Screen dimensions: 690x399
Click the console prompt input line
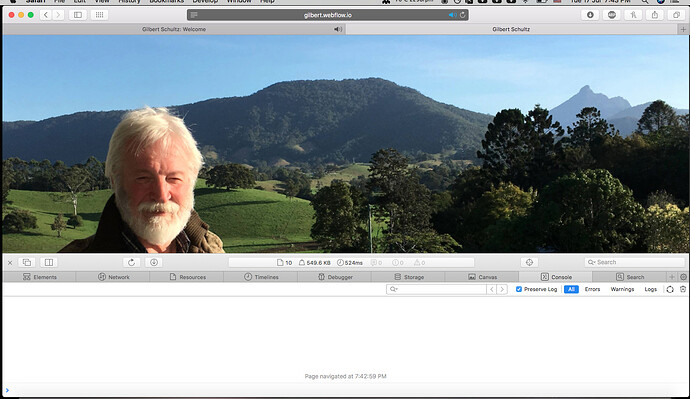[x=345, y=390]
